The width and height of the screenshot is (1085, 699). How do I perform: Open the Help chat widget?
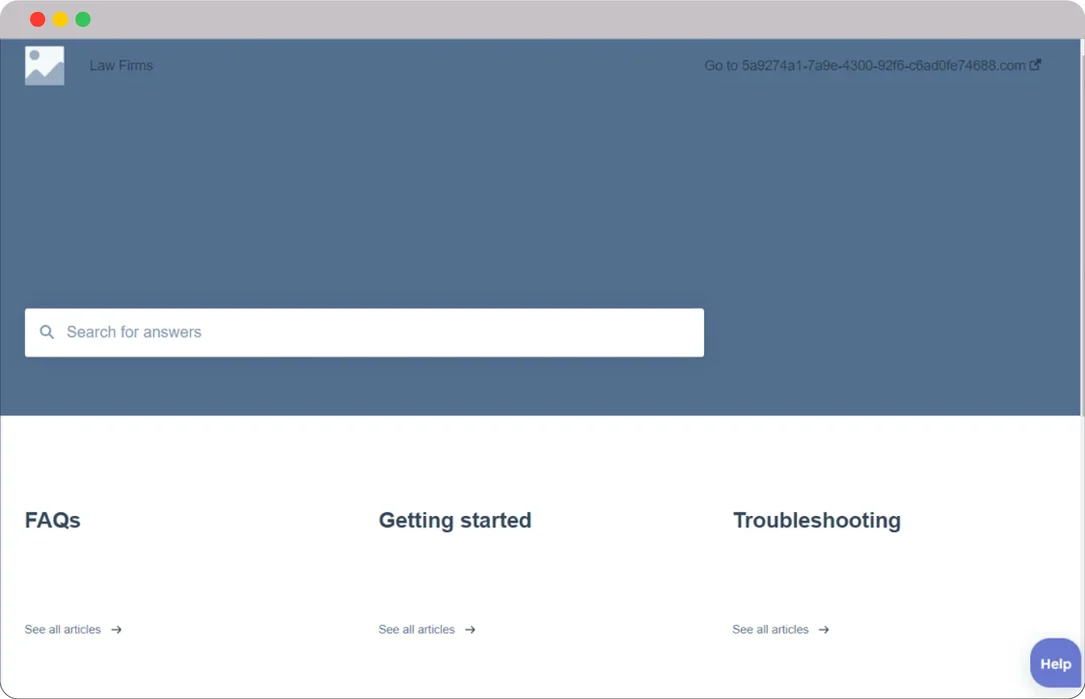[1055, 662]
